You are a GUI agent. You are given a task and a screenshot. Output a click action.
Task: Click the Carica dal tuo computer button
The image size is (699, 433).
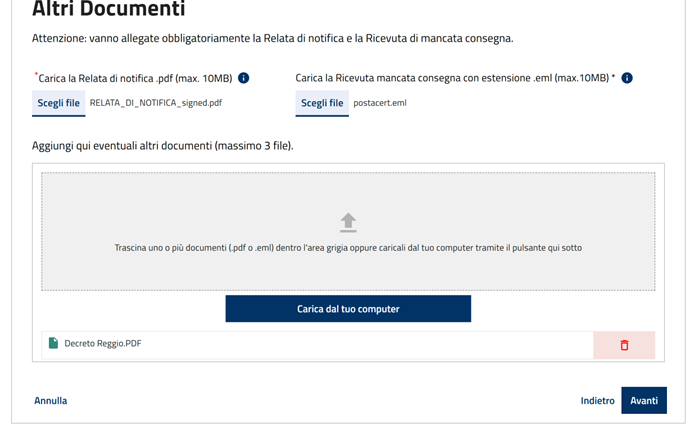pos(348,309)
